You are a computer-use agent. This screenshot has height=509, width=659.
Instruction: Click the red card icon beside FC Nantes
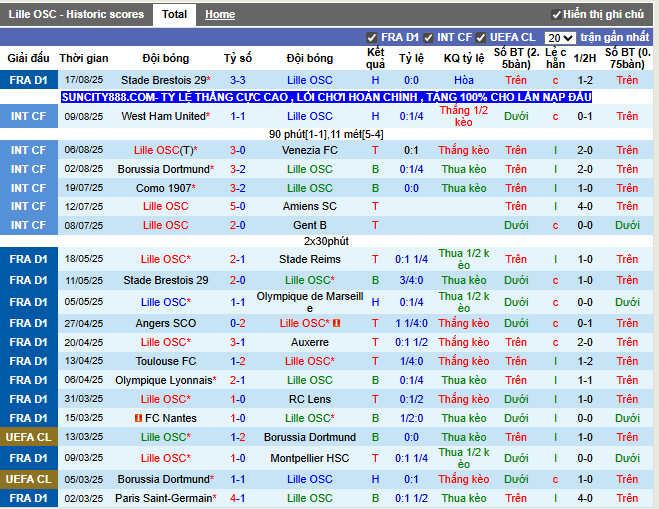pos(138,418)
